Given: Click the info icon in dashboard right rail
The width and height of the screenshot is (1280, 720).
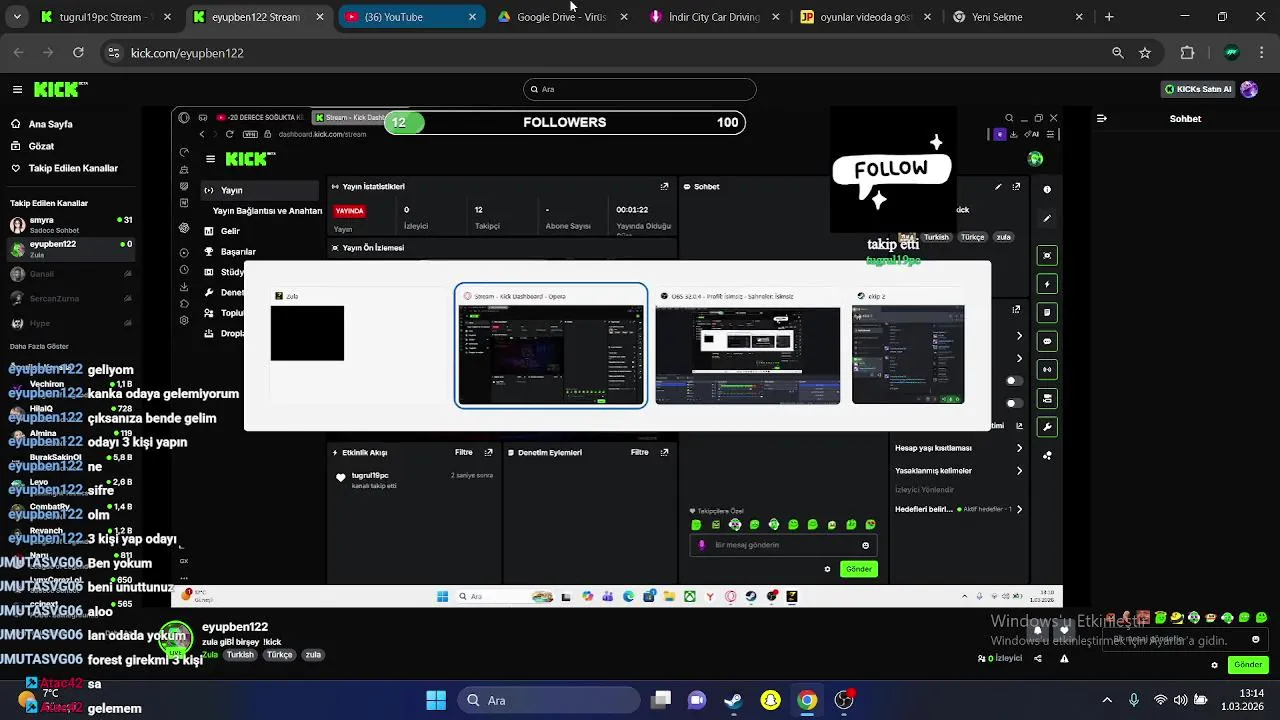Looking at the screenshot, I should [1047, 189].
